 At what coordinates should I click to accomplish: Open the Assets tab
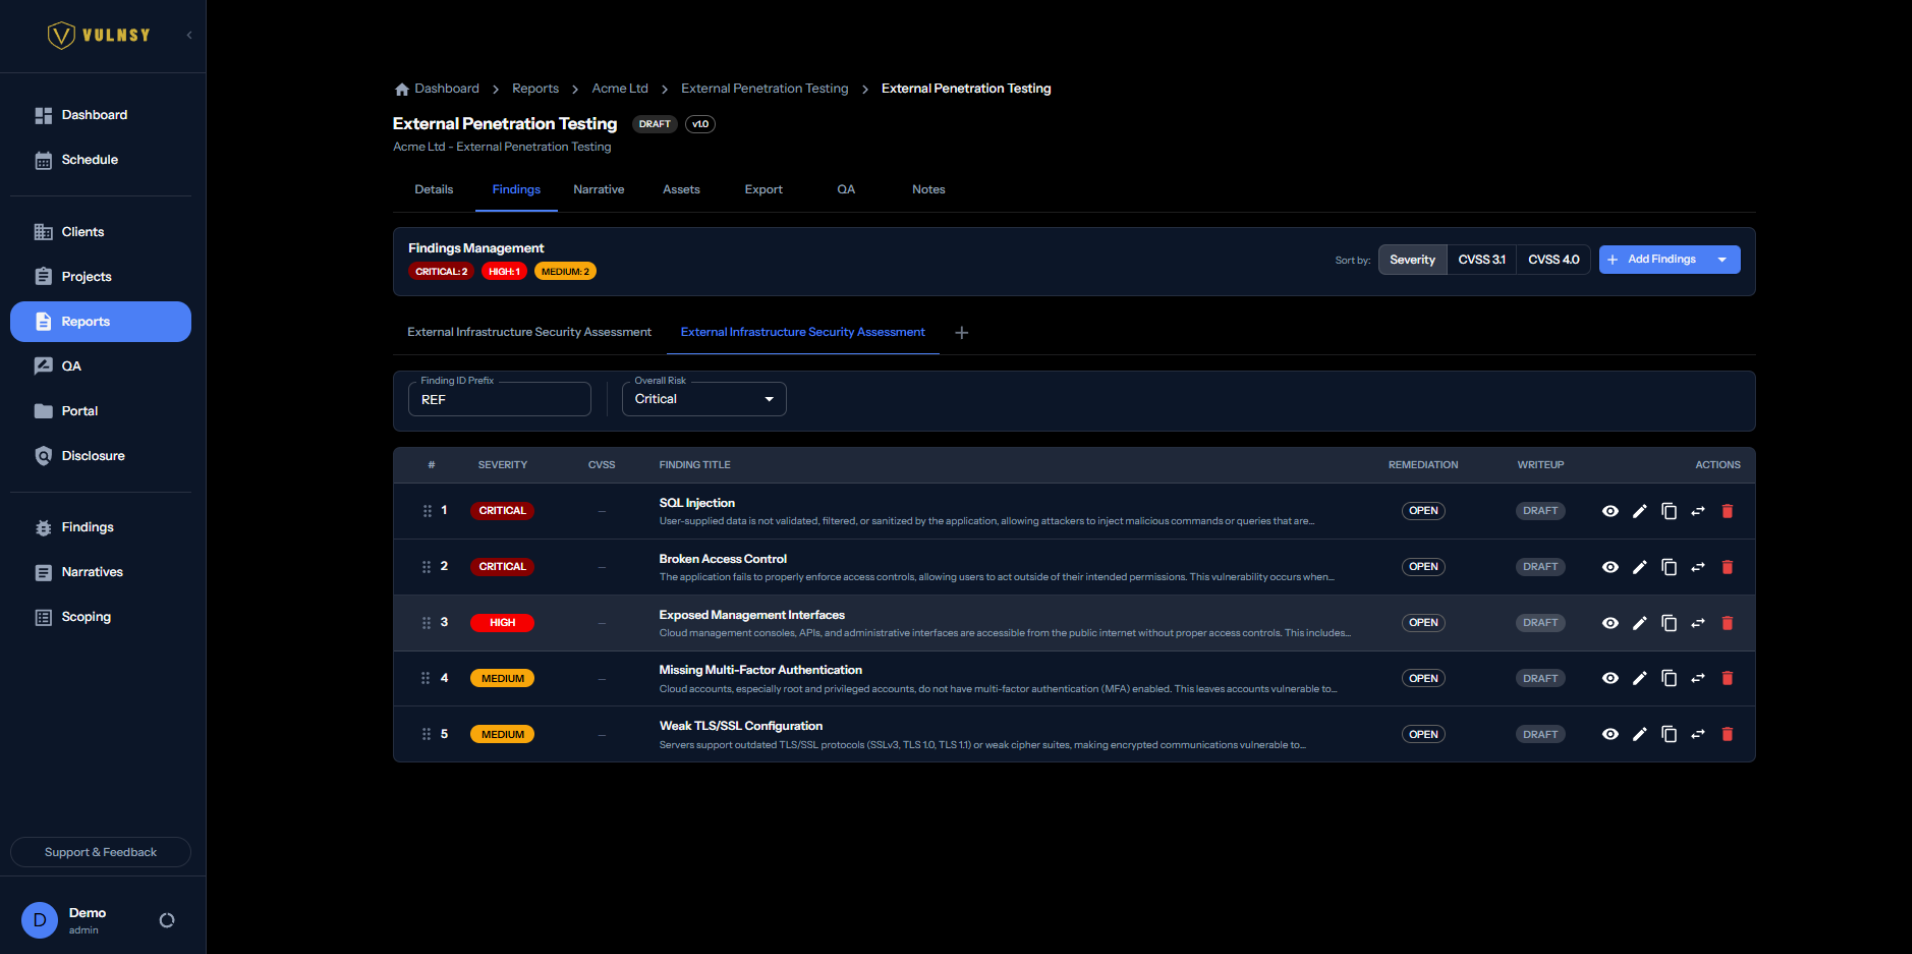click(681, 190)
